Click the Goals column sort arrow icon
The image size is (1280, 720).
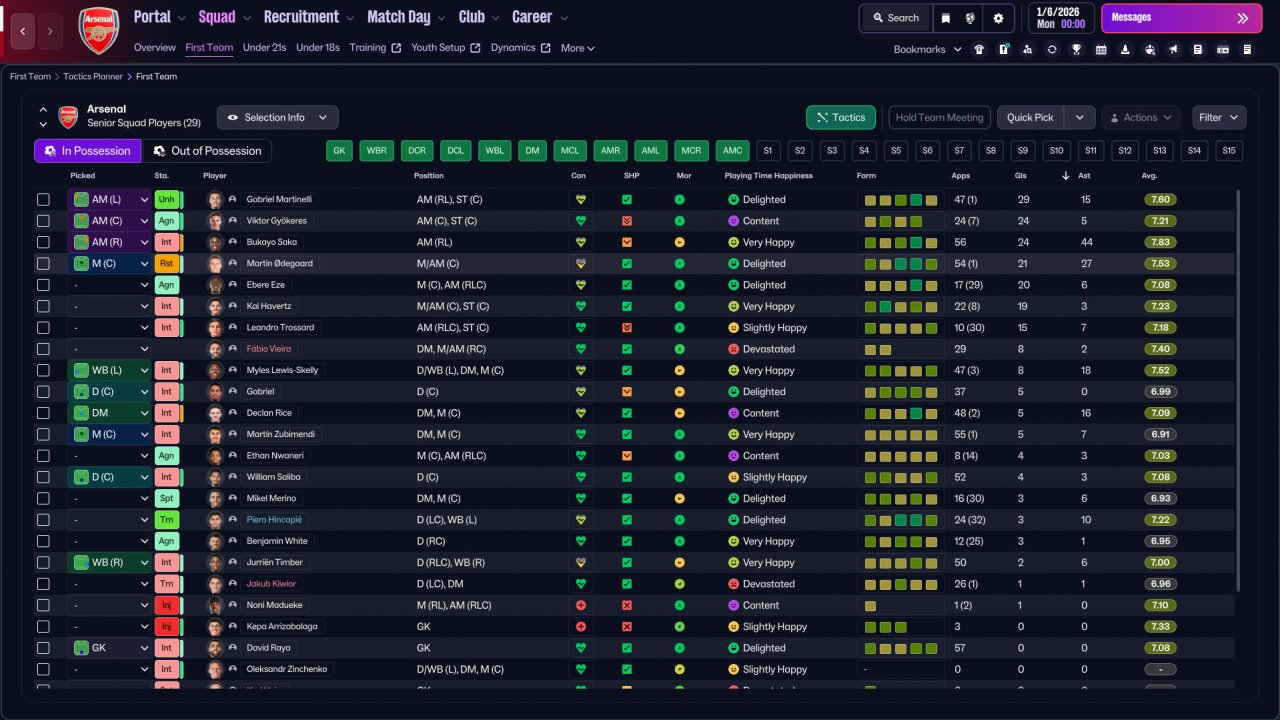[1065, 176]
